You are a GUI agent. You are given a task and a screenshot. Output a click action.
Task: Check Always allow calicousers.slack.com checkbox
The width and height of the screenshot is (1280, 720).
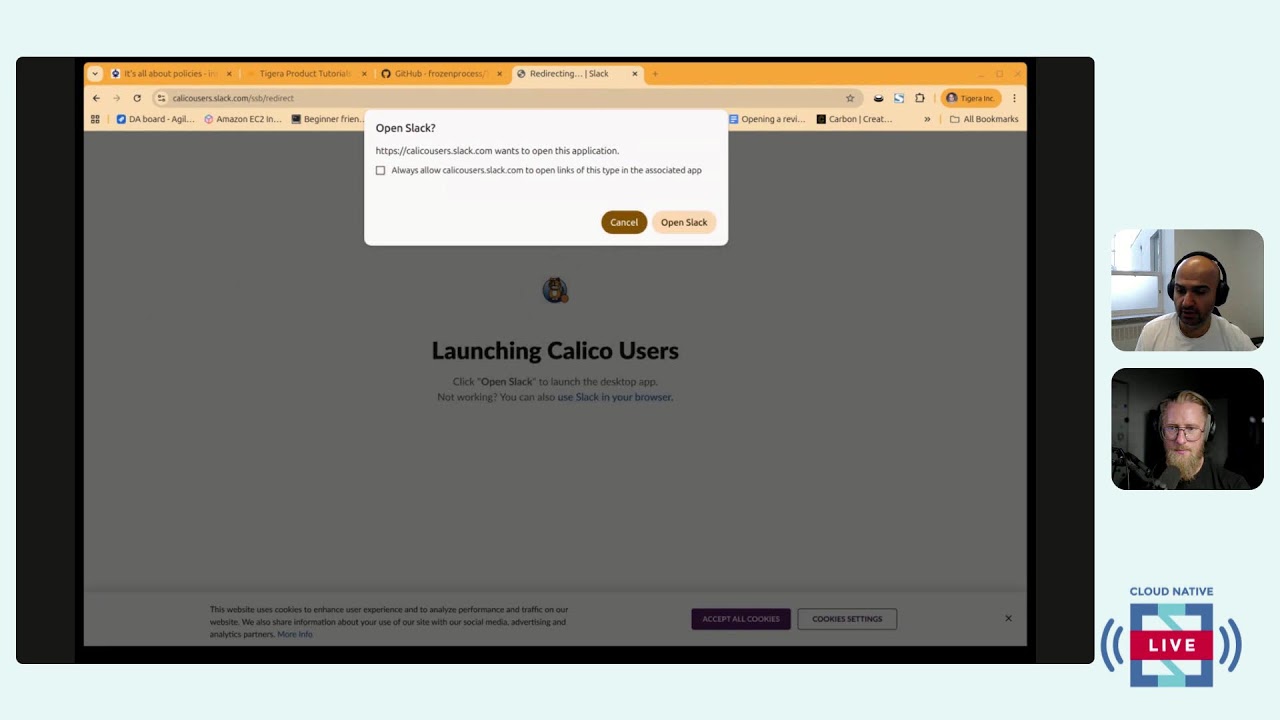tap(380, 170)
